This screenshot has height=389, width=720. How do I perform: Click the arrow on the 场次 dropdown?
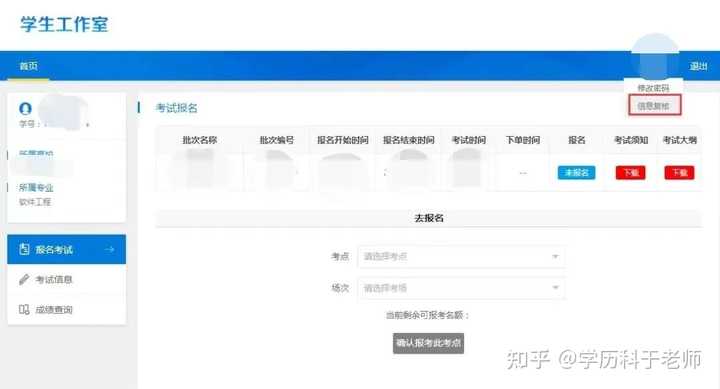point(555,288)
